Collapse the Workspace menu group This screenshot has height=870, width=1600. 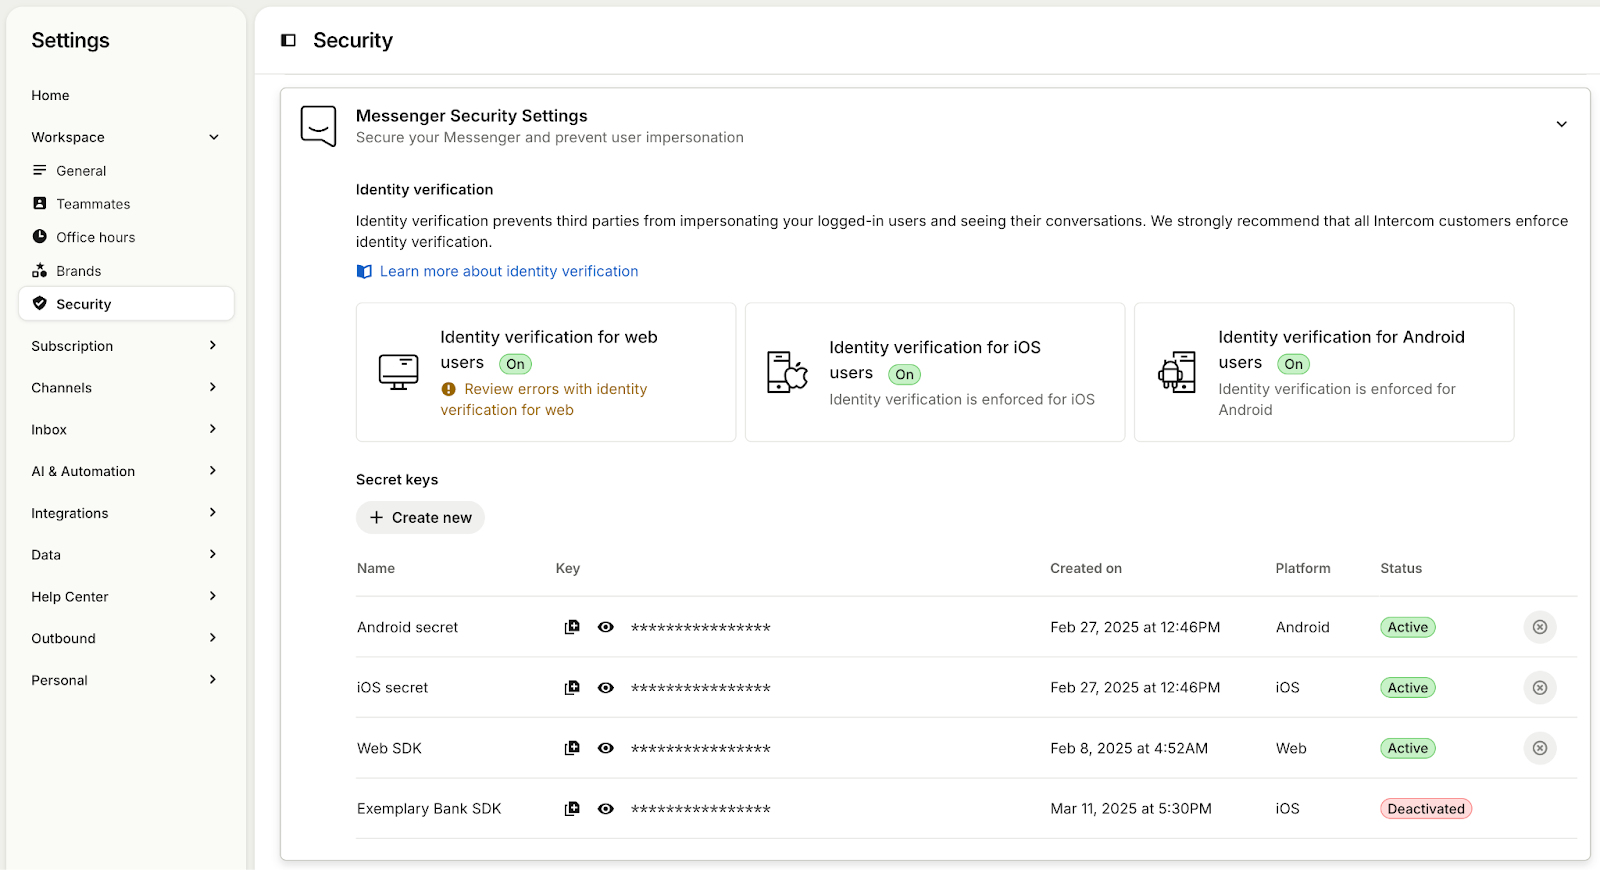coord(213,137)
